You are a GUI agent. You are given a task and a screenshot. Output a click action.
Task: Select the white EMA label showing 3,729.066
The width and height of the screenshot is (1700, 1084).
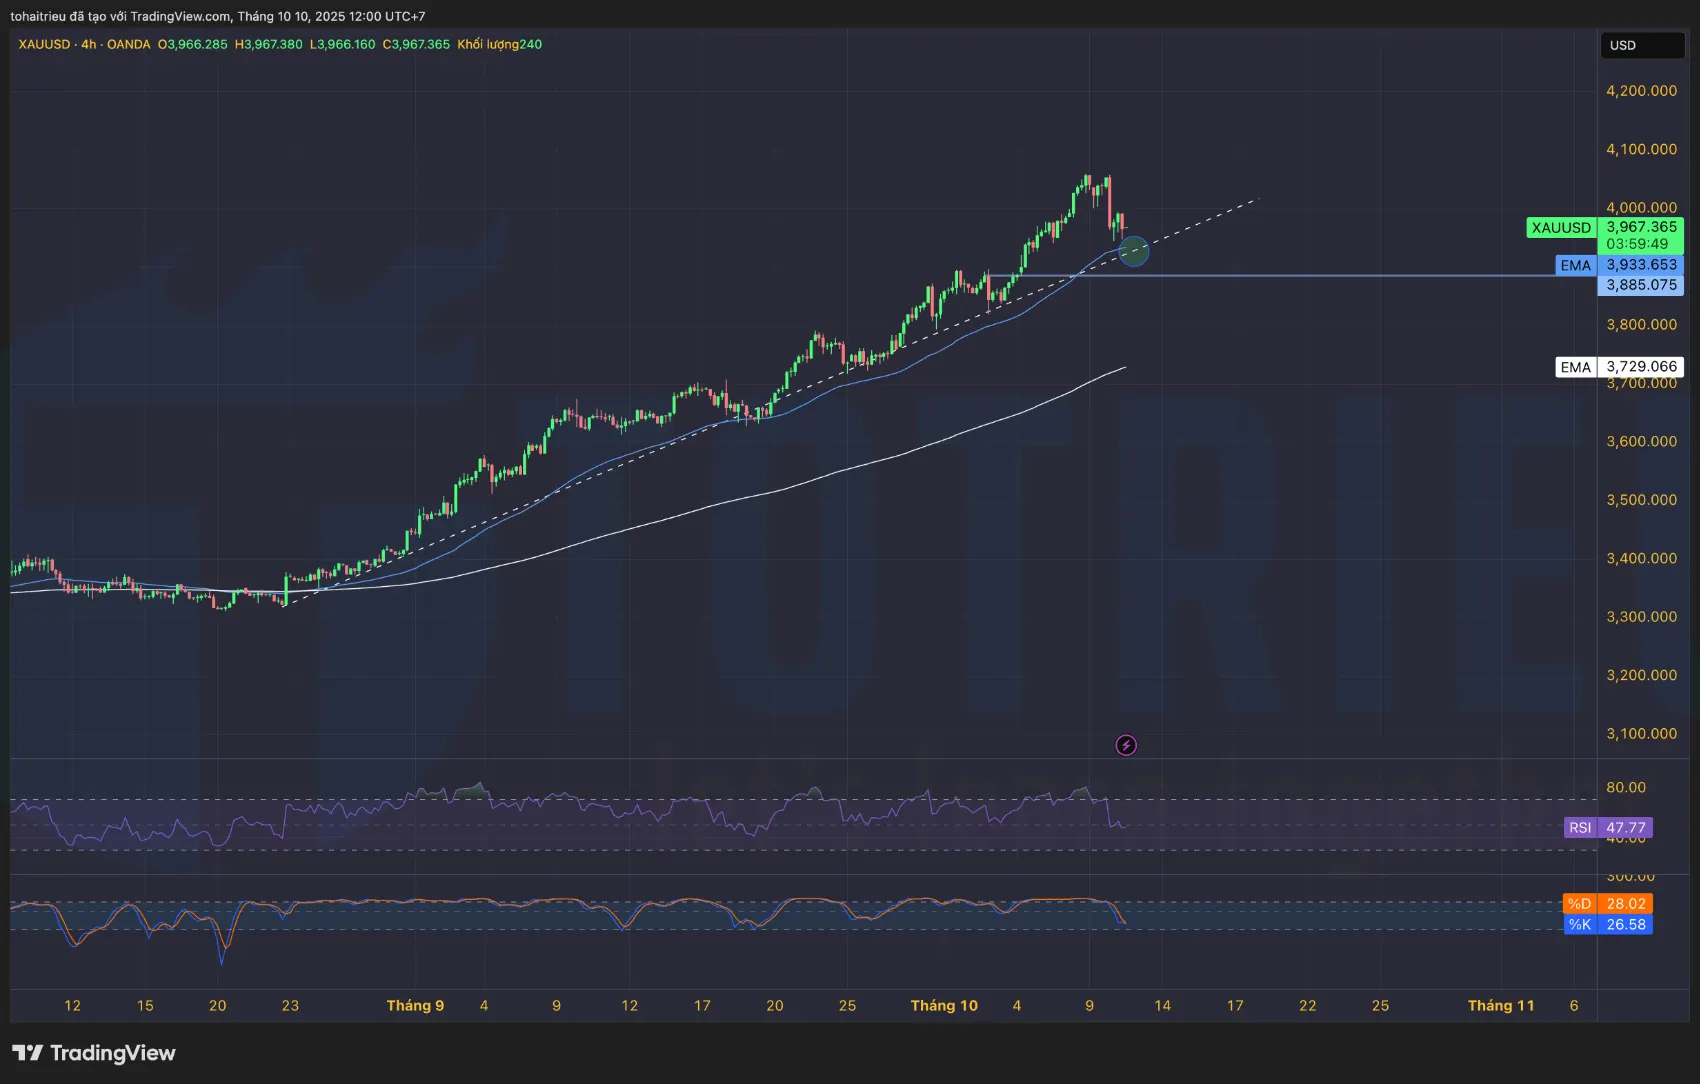(1620, 367)
